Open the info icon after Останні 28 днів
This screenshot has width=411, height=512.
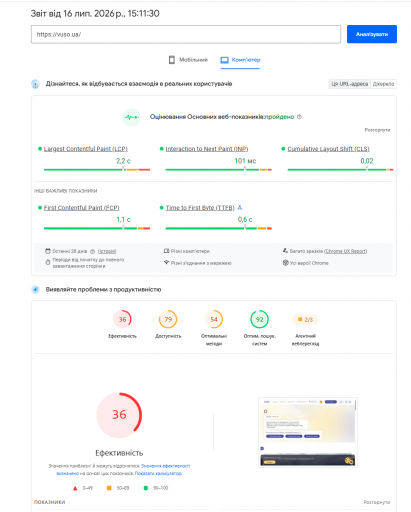pos(93,251)
